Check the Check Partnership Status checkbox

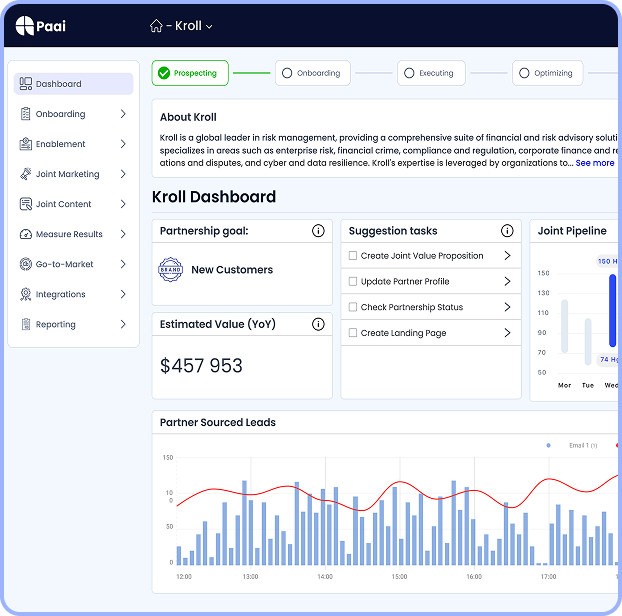353,307
